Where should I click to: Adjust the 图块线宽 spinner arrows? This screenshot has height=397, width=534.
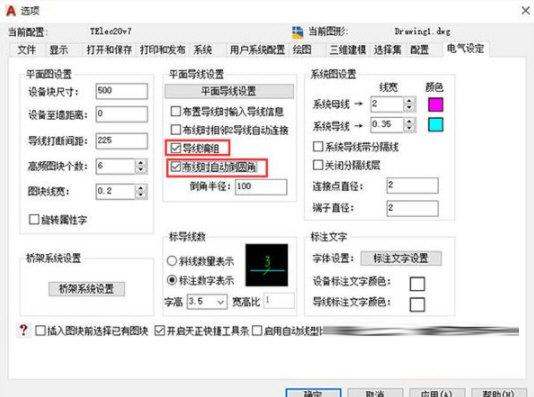(141, 192)
